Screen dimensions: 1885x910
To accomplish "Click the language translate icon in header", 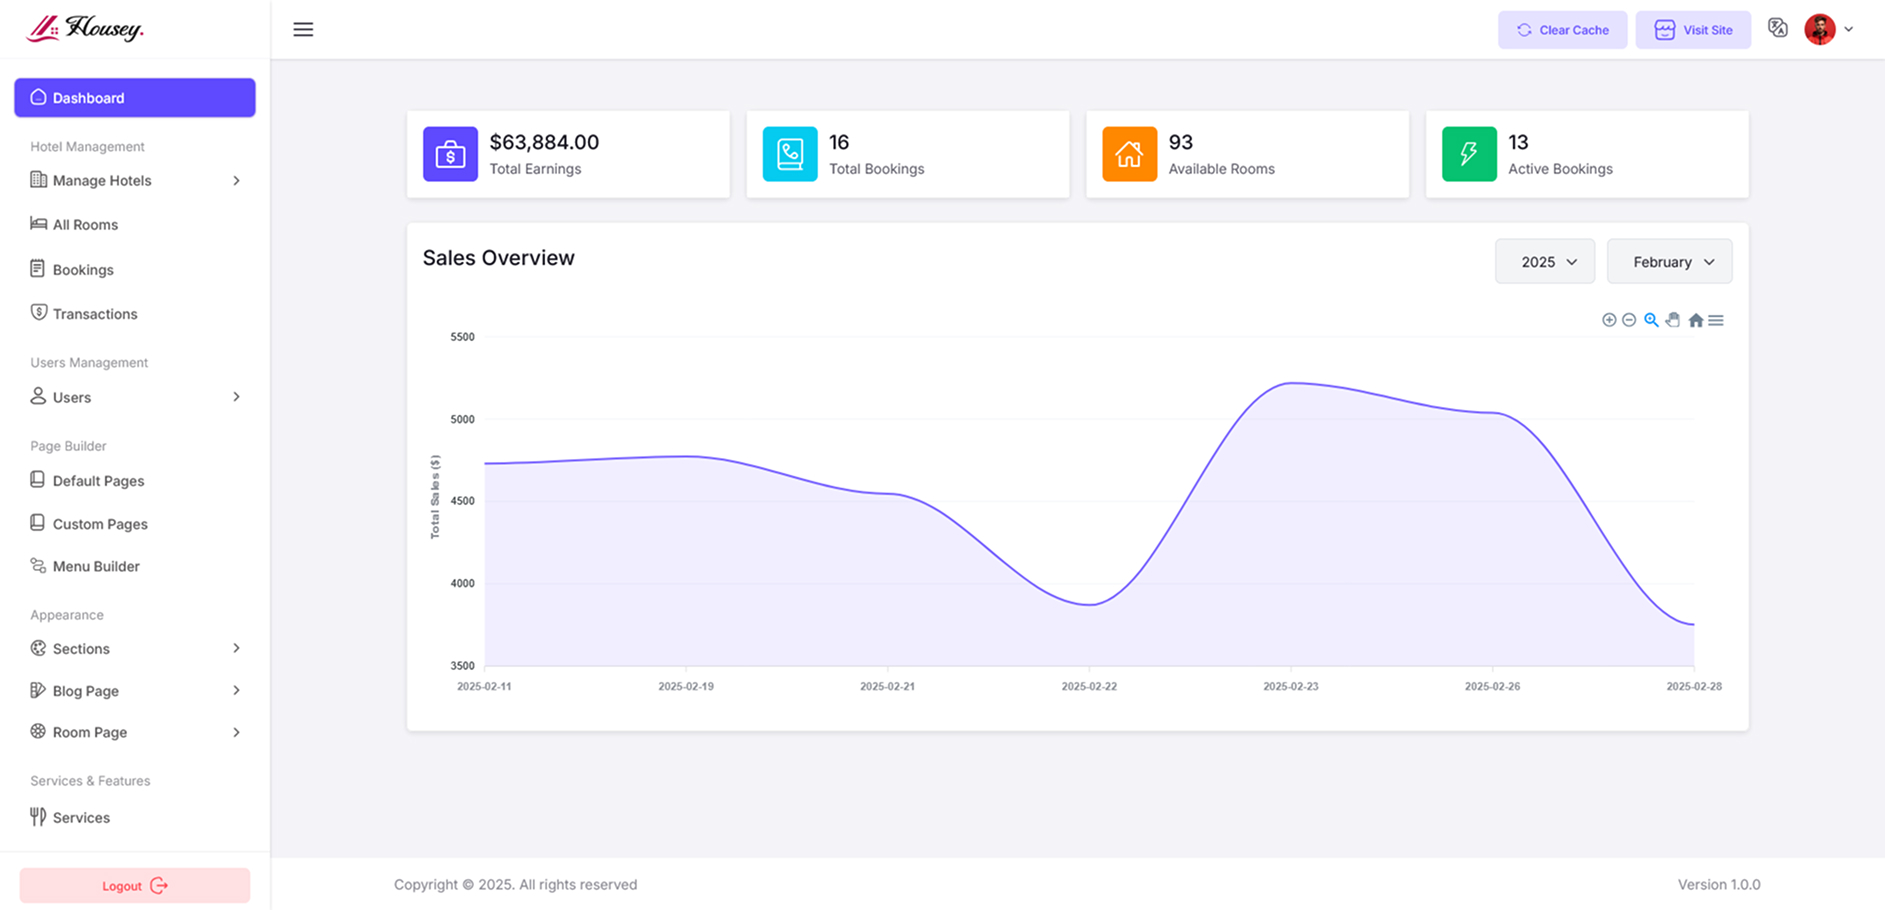I will click(1777, 29).
